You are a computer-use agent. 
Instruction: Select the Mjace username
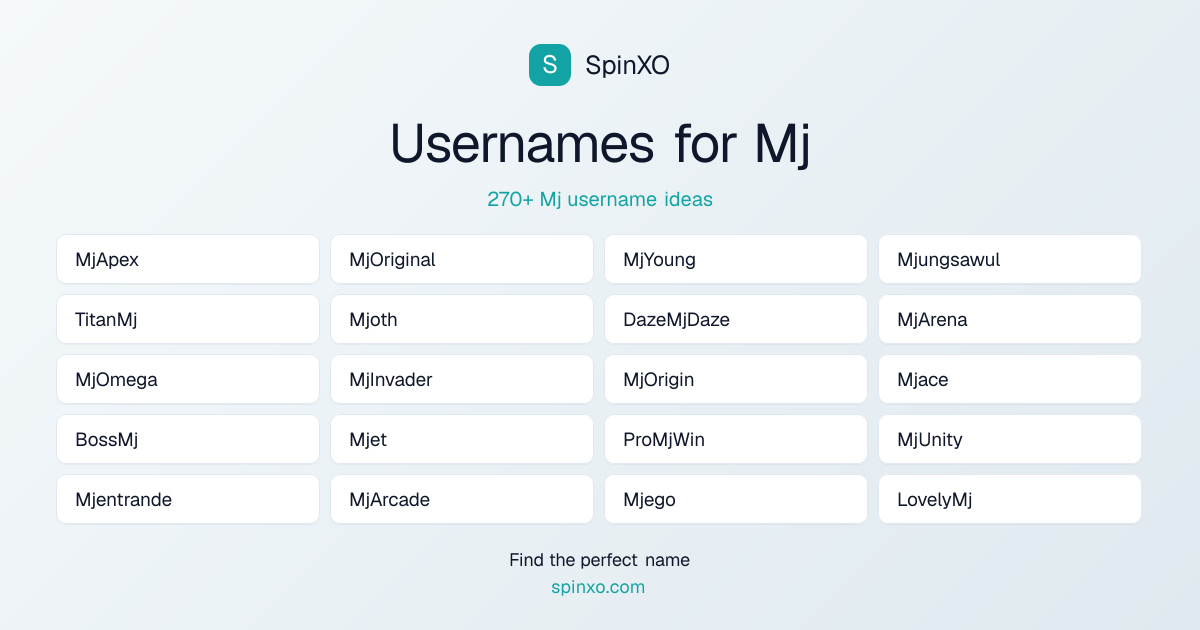[x=1010, y=379]
